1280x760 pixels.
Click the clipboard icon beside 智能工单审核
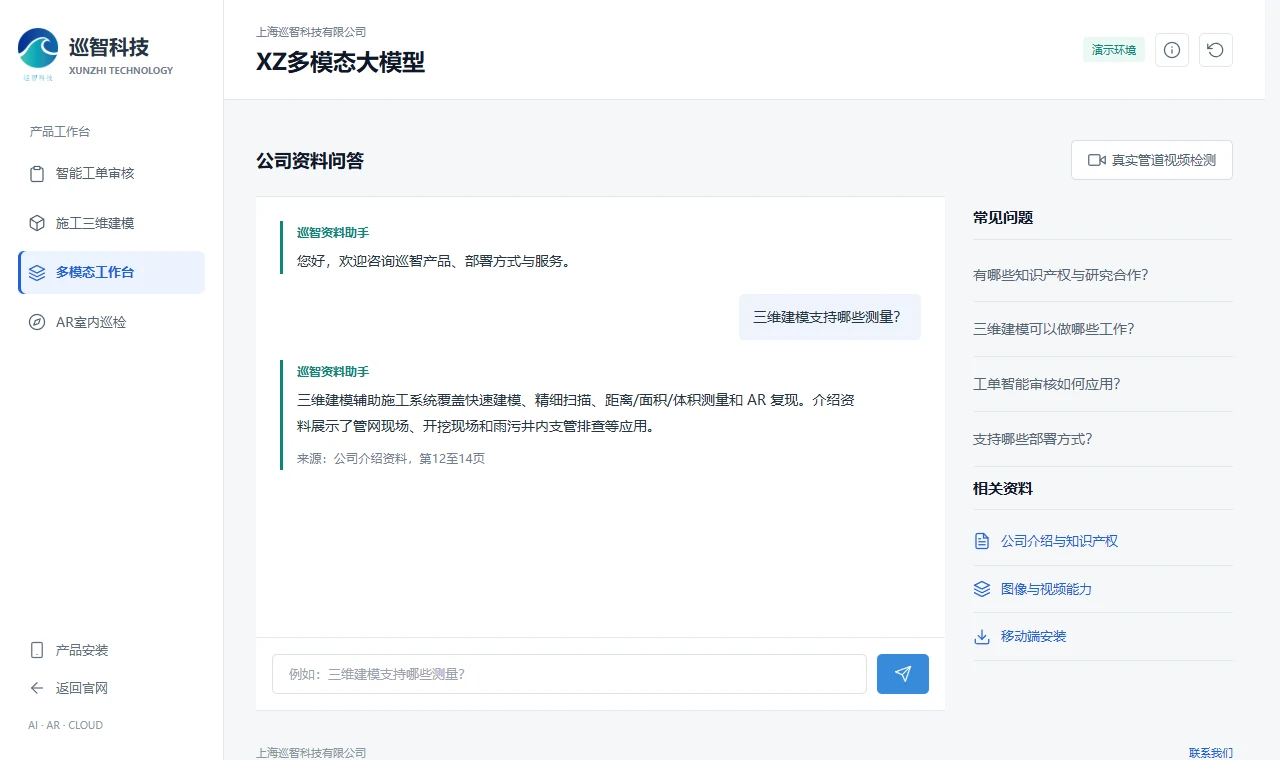[x=37, y=174]
